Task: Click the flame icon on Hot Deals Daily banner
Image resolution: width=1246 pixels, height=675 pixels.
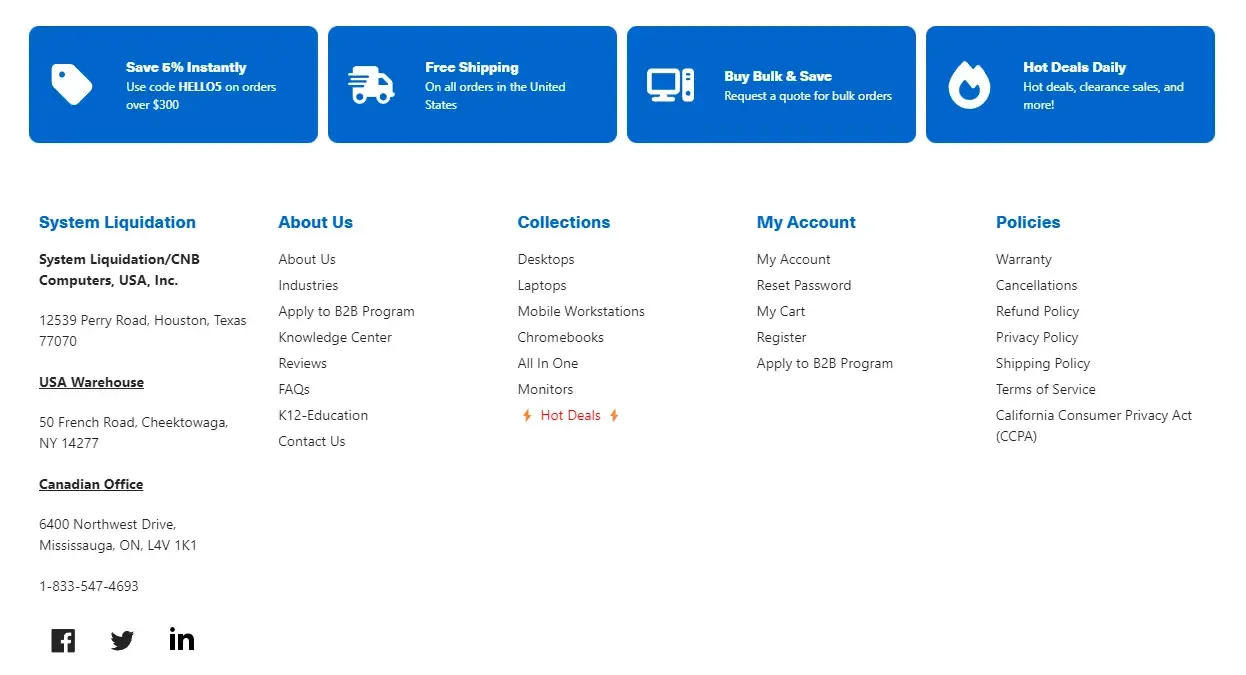Action: (x=968, y=83)
